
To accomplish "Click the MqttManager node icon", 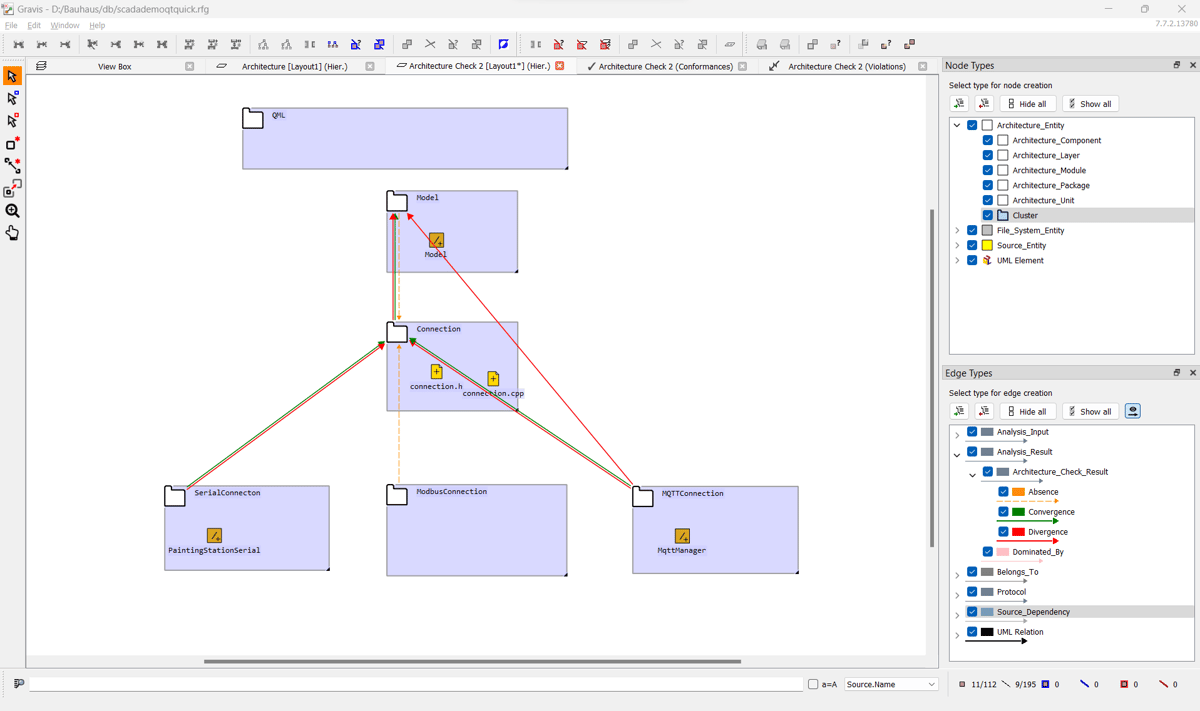I will pyautogui.click(x=682, y=537).
